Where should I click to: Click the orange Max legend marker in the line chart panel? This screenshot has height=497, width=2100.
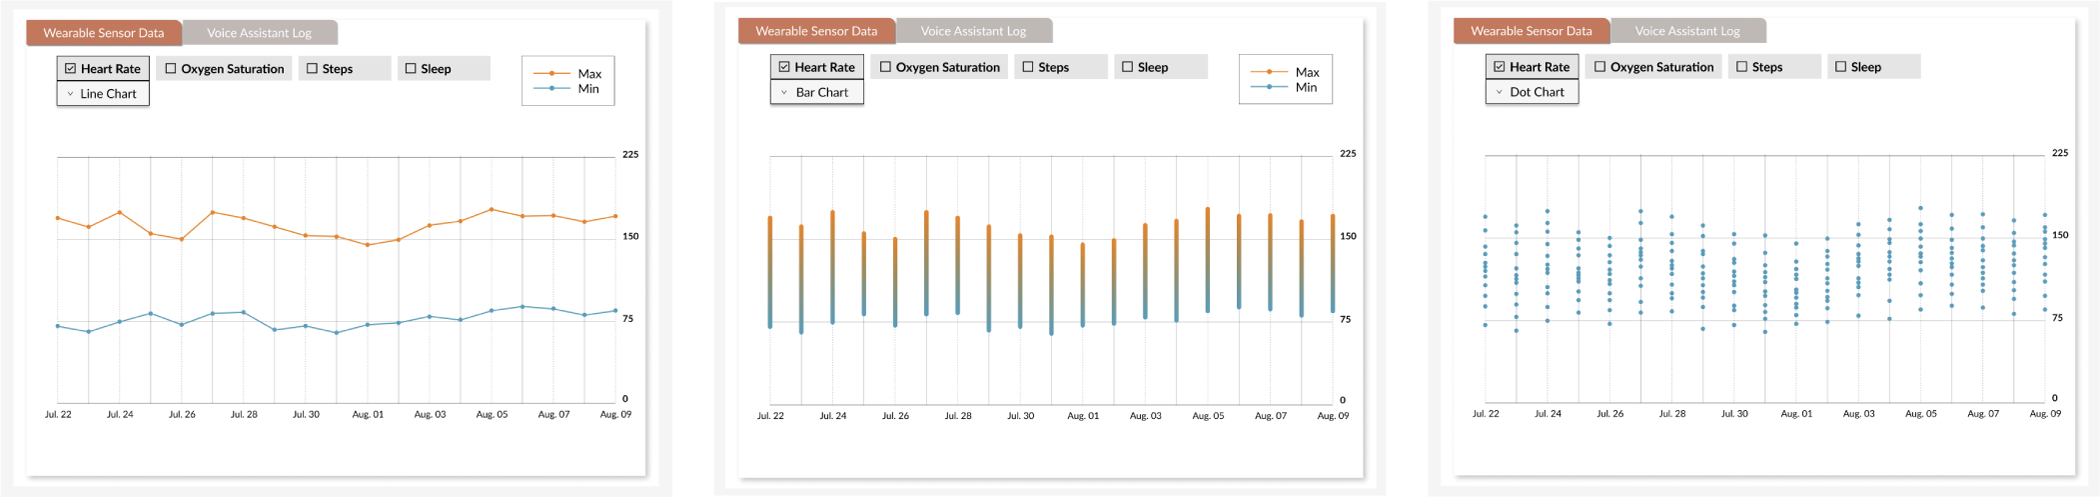[x=552, y=74]
